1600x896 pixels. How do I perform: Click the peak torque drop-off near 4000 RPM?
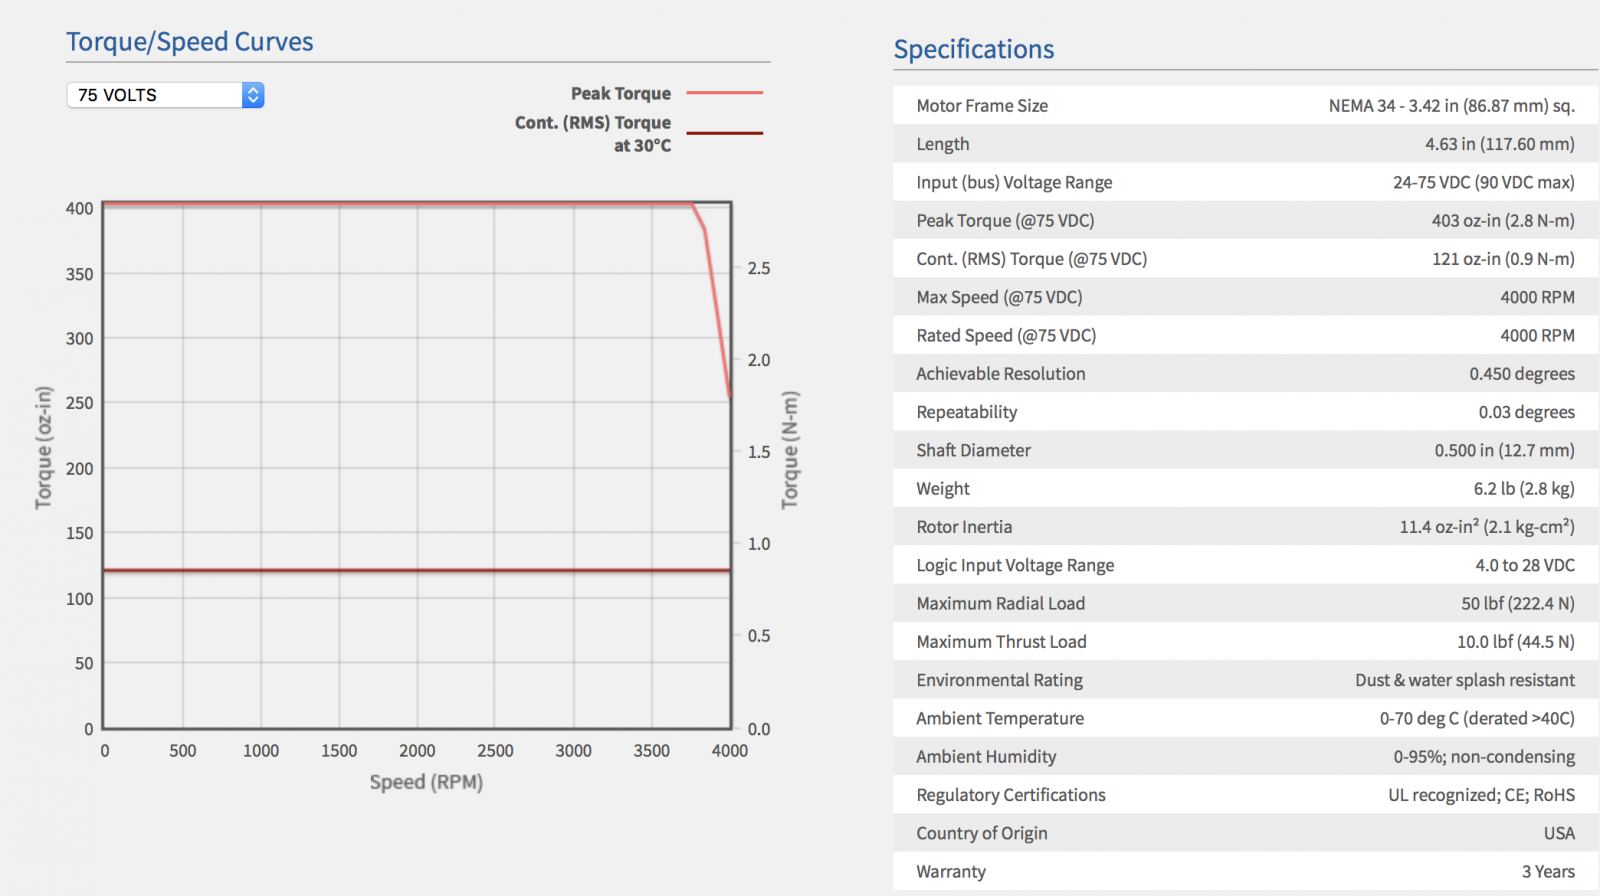(716, 300)
